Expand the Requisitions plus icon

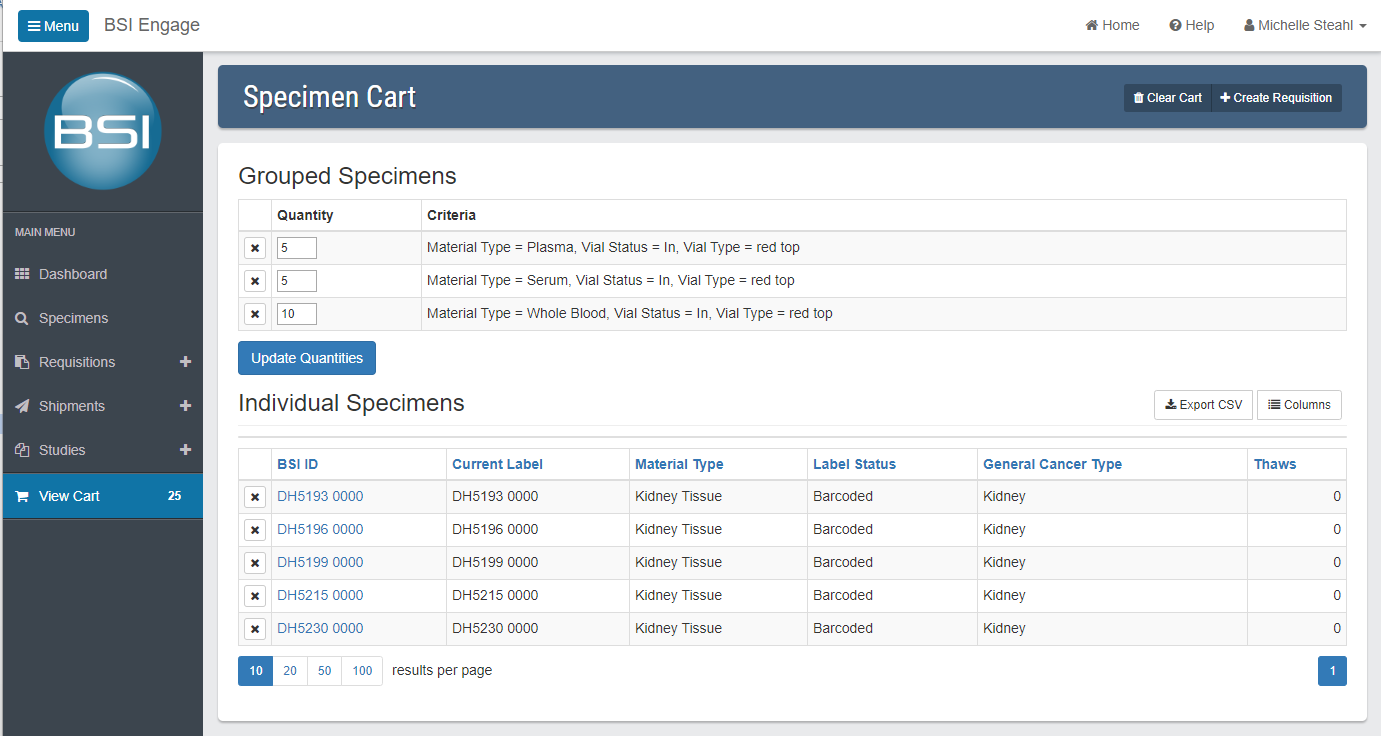(185, 362)
